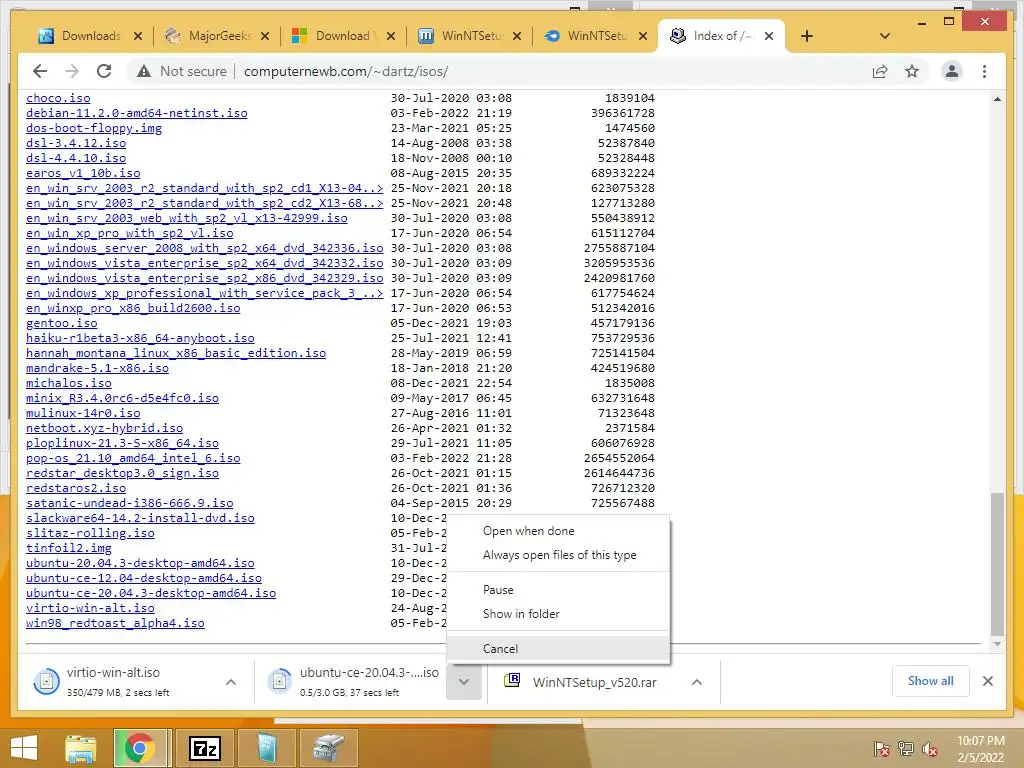The width and height of the screenshot is (1024, 768).
Task: Open the choco.iso link
Action: pos(58,98)
